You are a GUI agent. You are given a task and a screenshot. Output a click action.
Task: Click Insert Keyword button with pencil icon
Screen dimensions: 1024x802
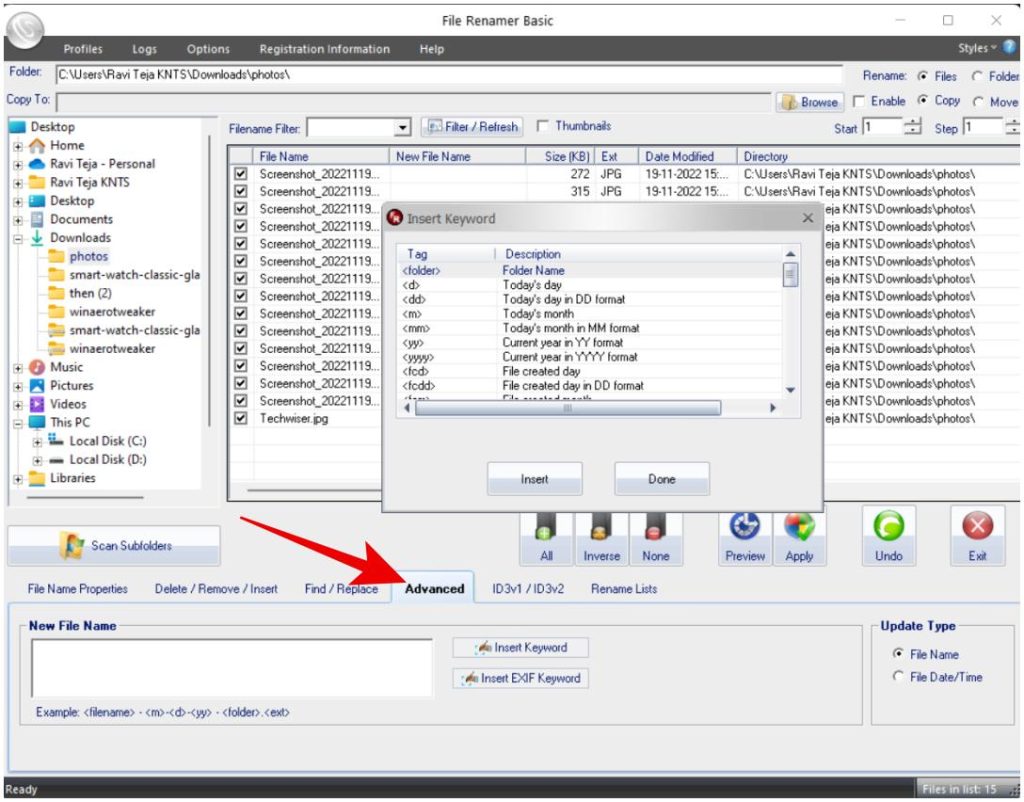coord(520,648)
